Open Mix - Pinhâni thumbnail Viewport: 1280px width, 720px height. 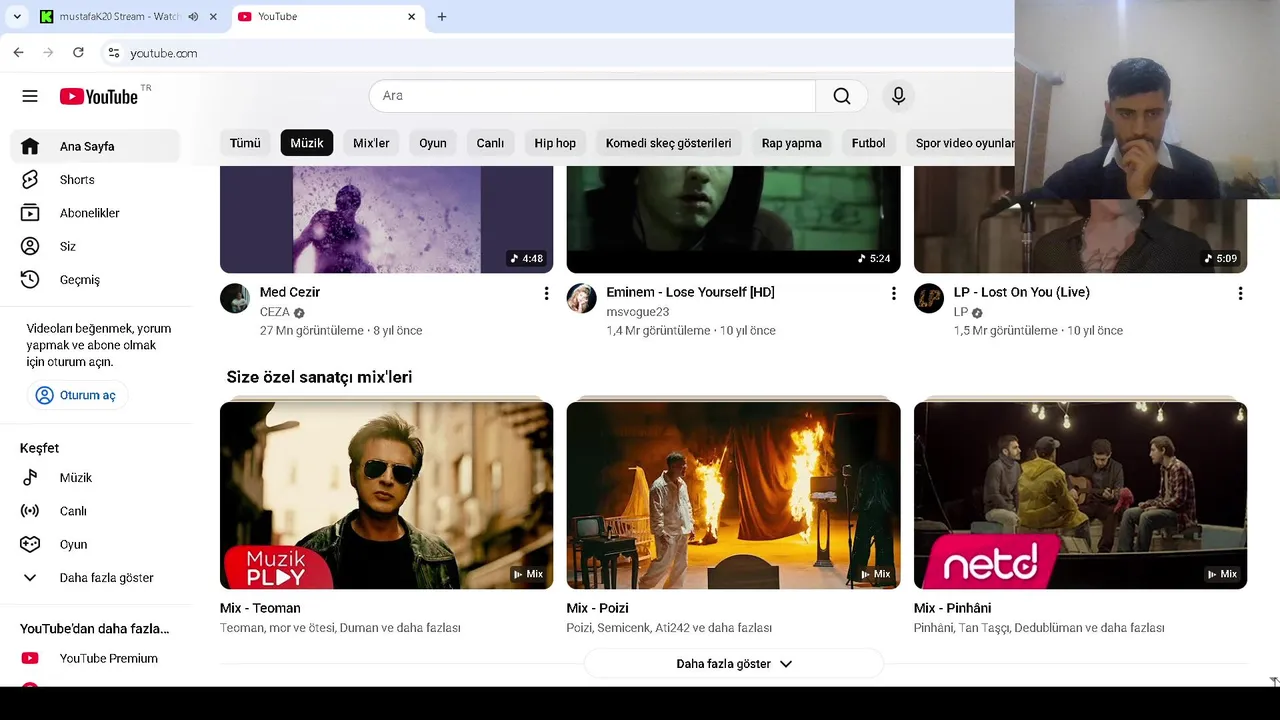(1080, 495)
